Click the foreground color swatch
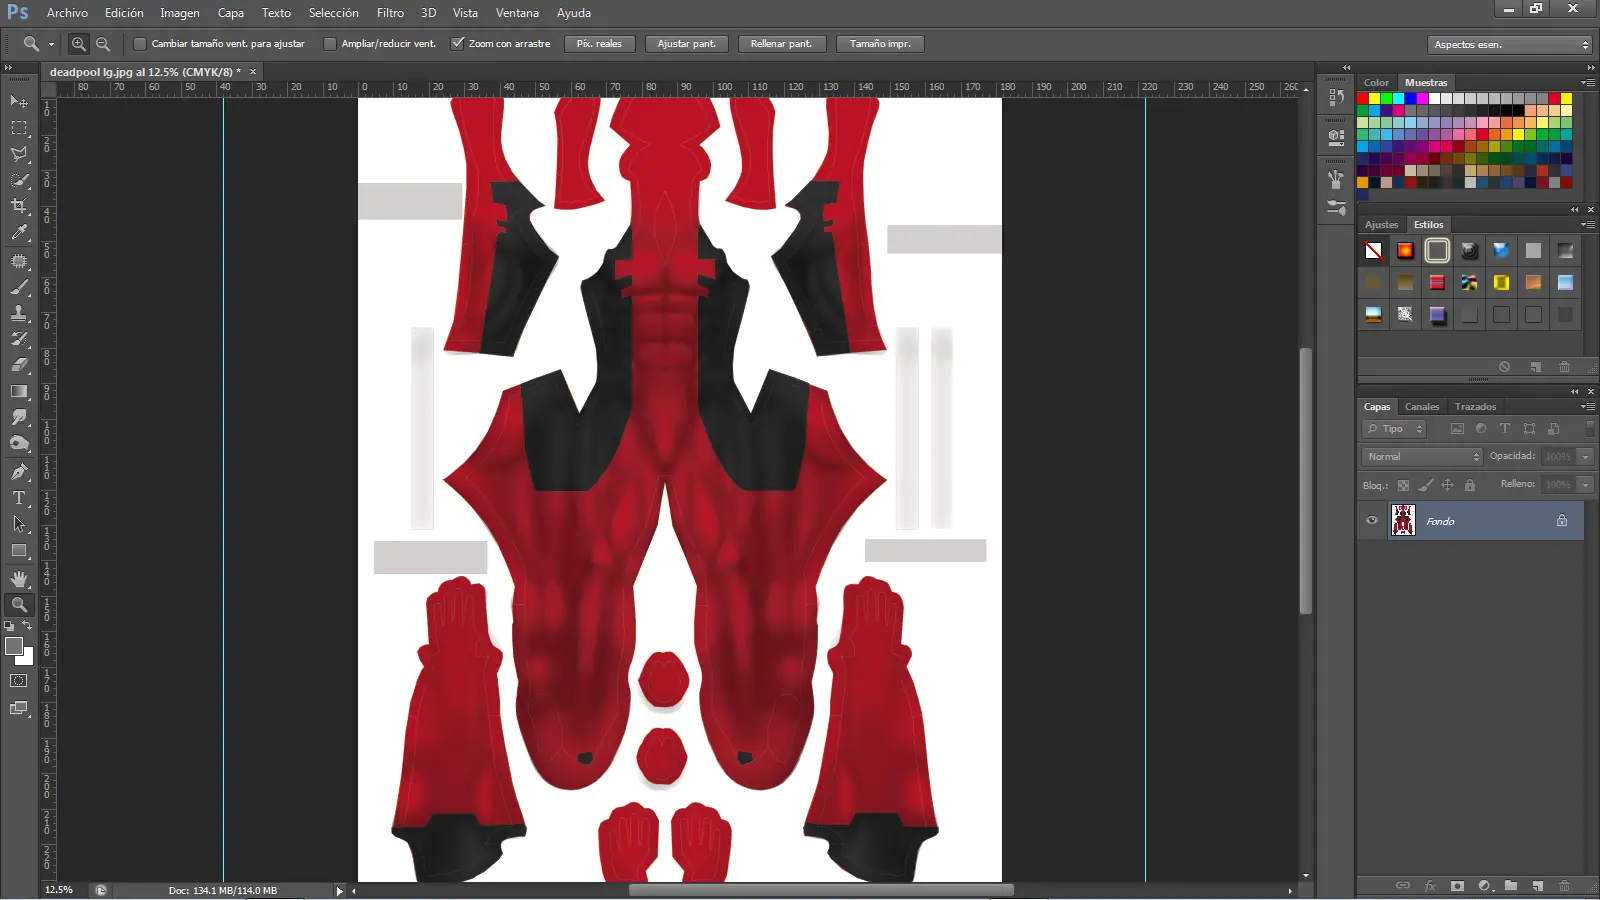Viewport: 1600px width, 900px height. (14, 646)
